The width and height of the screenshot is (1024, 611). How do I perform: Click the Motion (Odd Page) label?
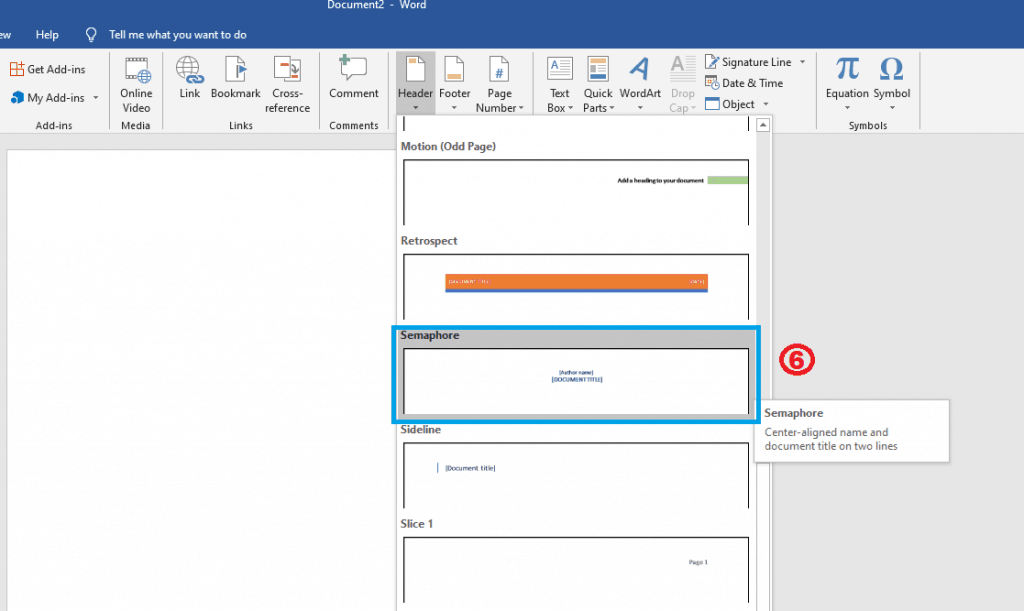[x=448, y=146]
